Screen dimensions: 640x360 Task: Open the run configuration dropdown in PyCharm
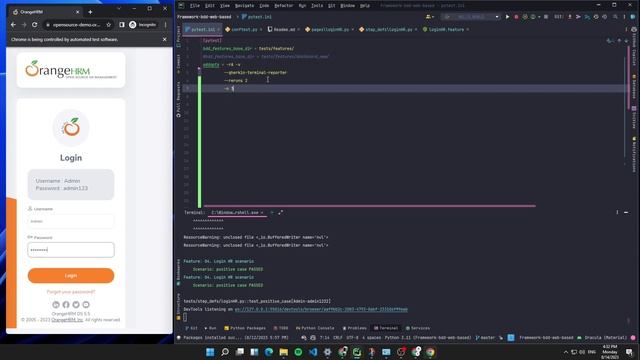[471, 17]
